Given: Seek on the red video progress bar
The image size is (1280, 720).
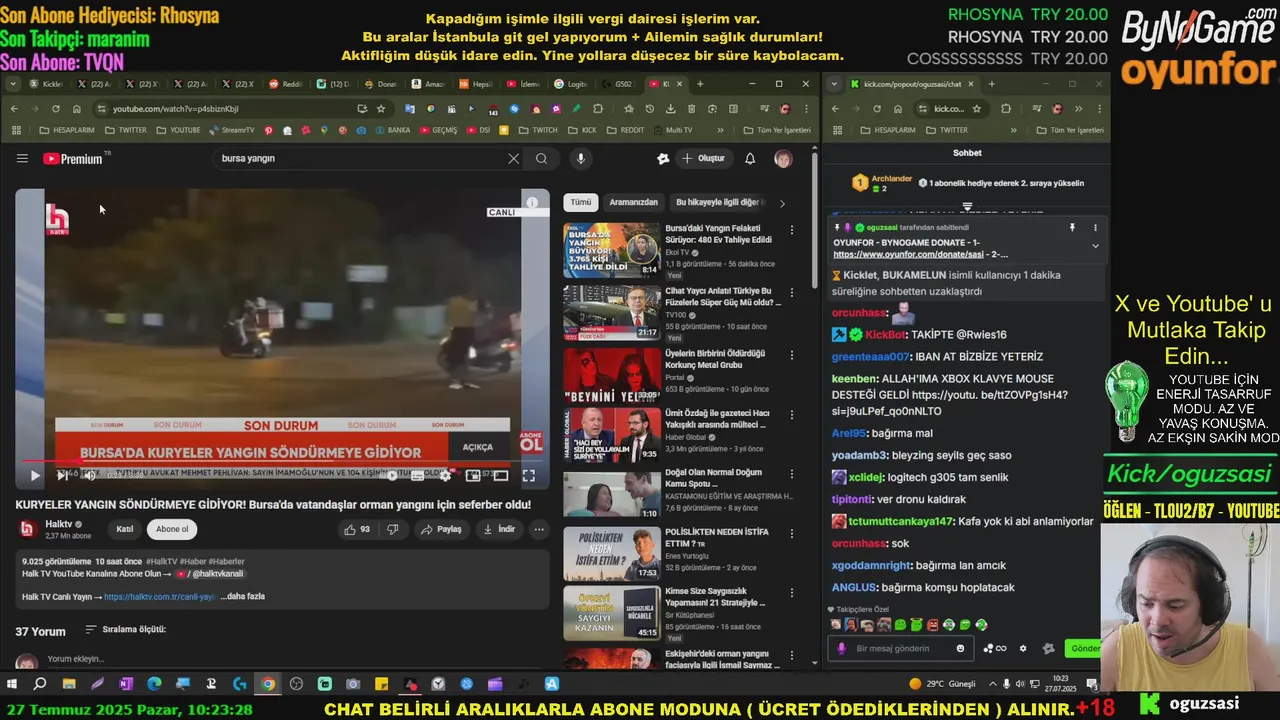Looking at the screenshot, I should (x=282, y=462).
